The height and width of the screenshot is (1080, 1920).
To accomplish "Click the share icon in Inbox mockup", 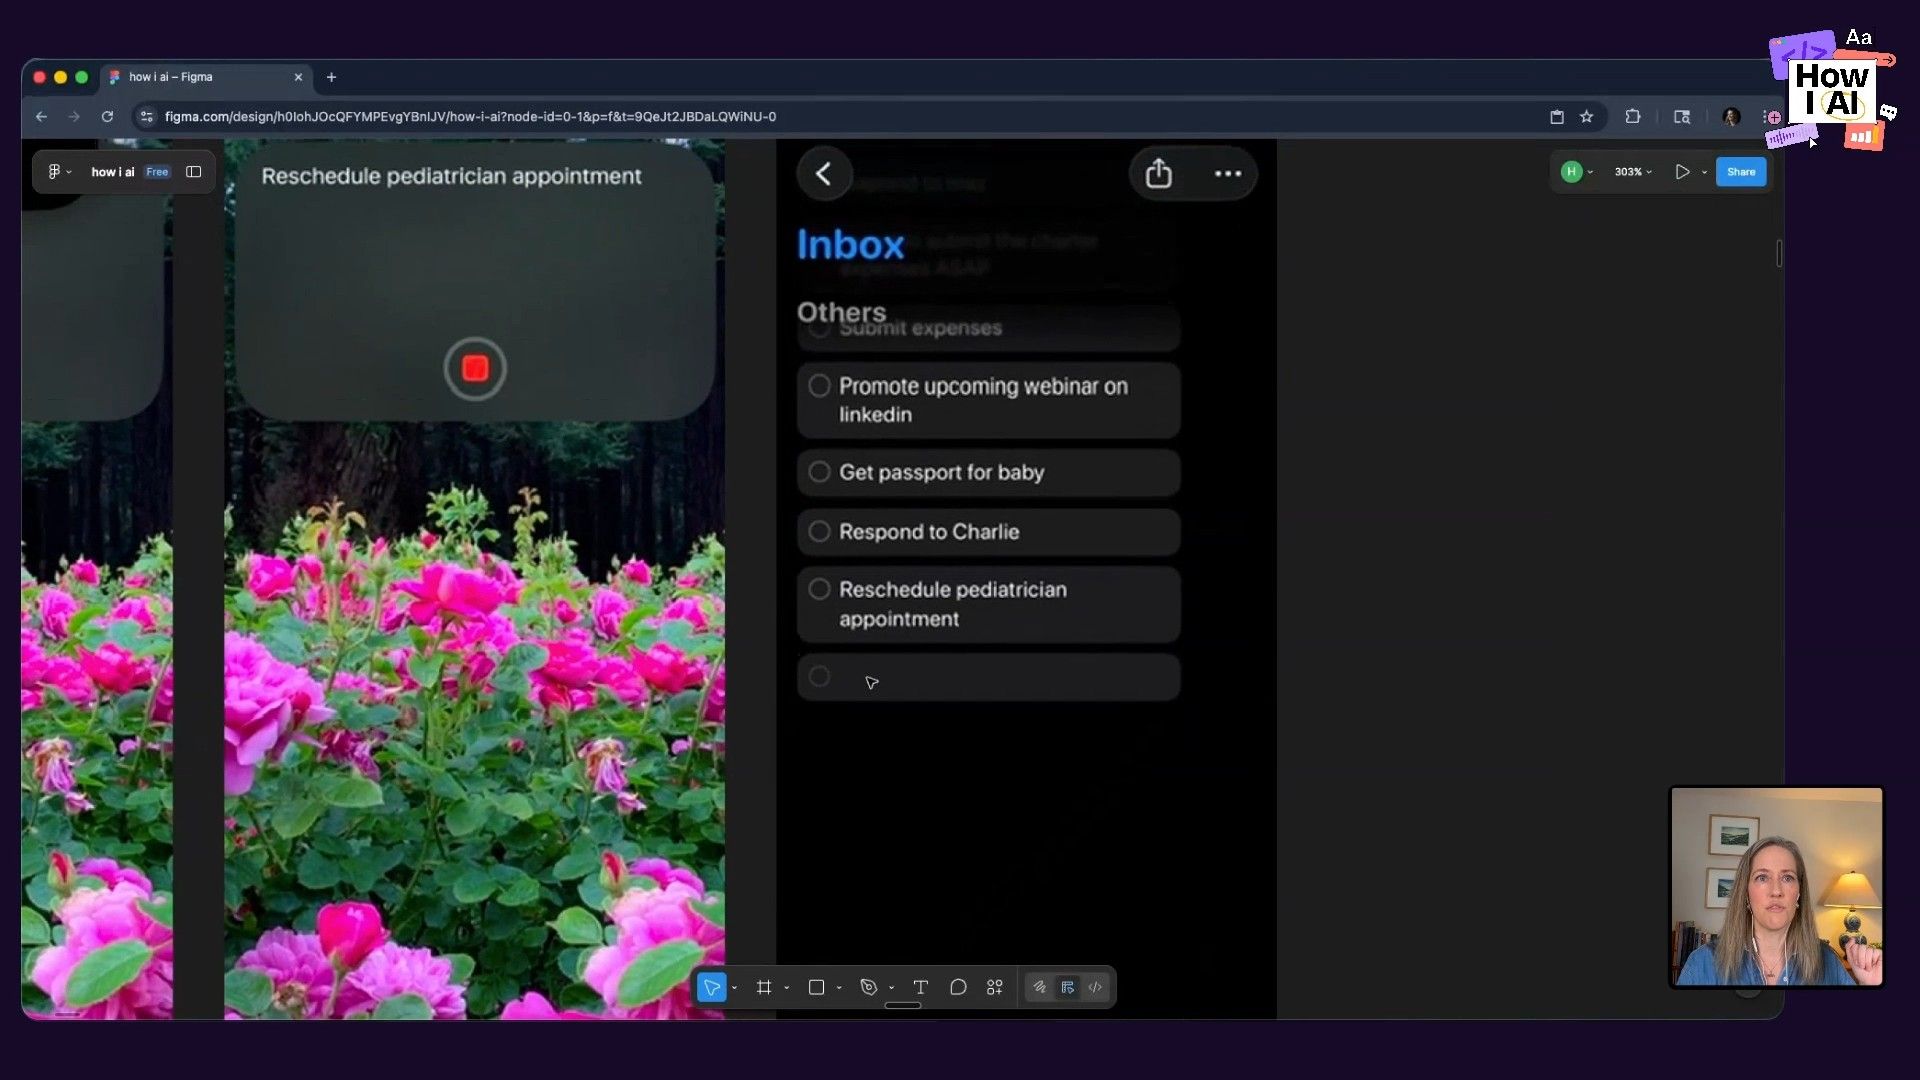I will pyautogui.click(x=1158, y=174).
